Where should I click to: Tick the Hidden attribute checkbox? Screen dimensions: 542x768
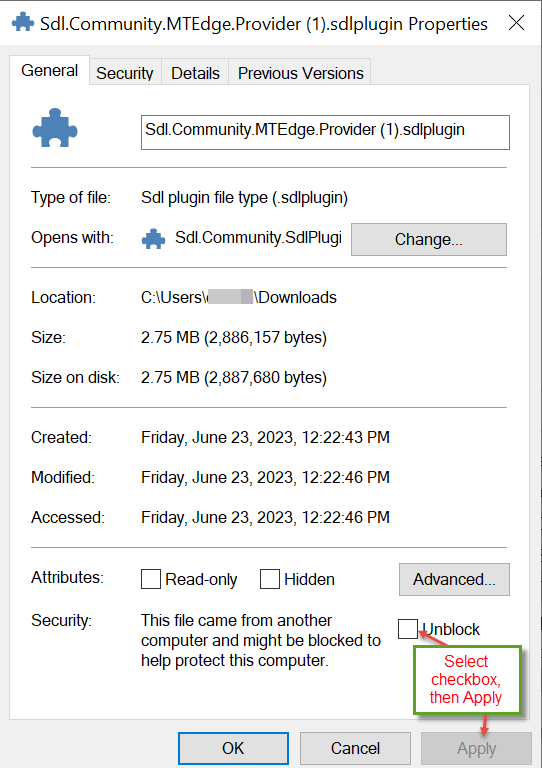coord(270,579)
